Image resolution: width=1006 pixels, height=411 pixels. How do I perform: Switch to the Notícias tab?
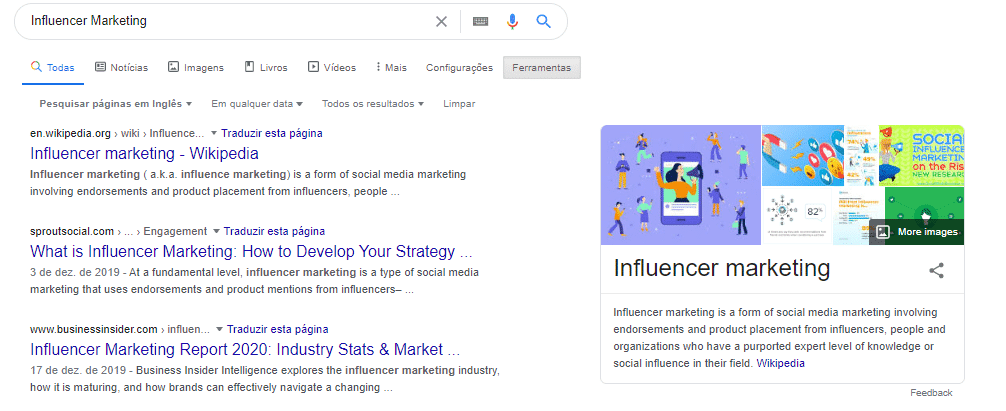click(121, 68)
